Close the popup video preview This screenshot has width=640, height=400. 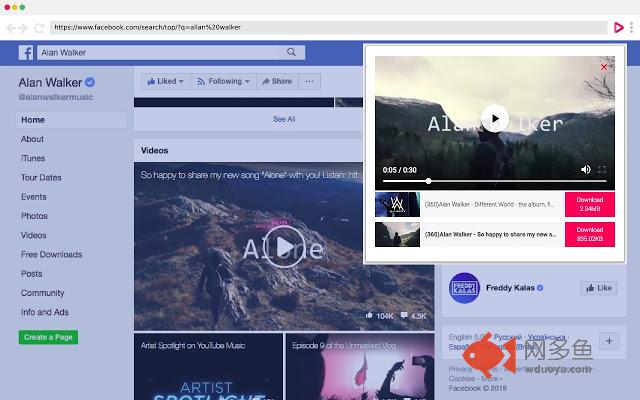604,67
